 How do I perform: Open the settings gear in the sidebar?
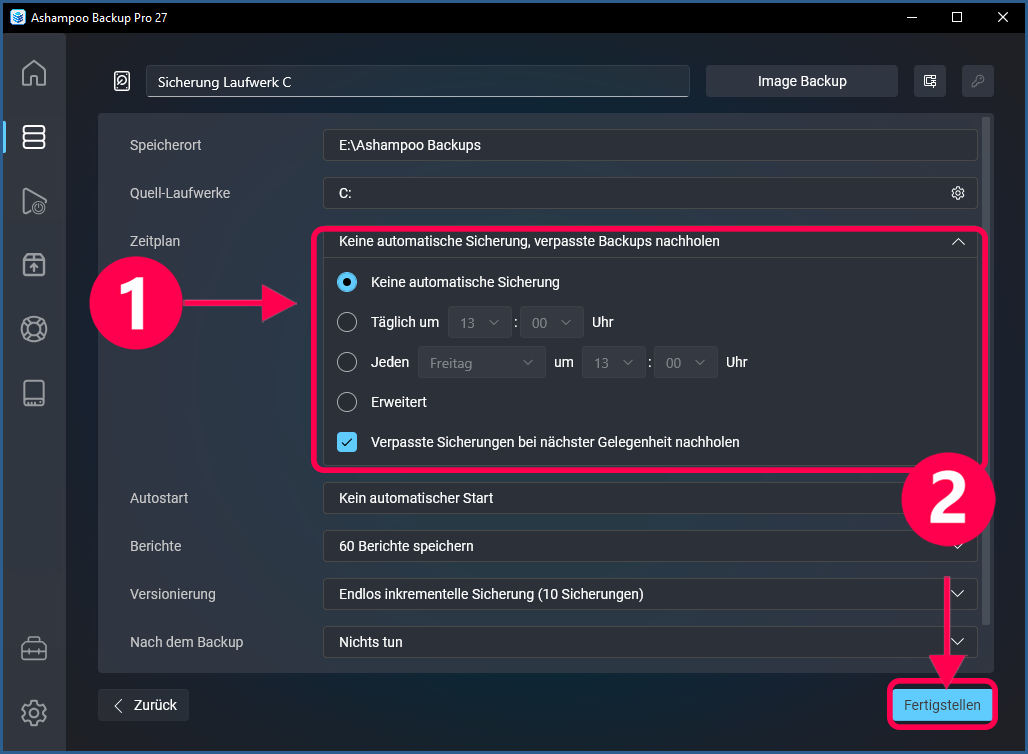pyautogui.click(x=34, y=713)
